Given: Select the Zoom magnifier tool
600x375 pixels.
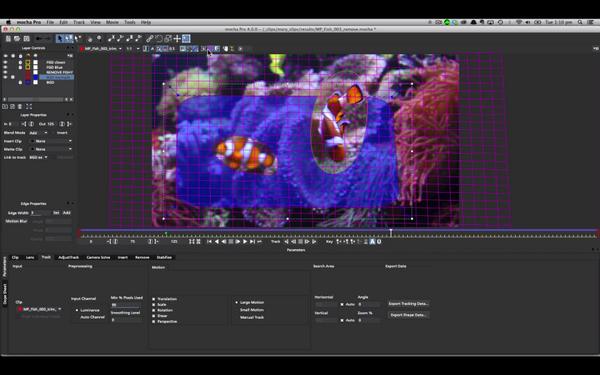Looking at the screenshot, I should pos(99,38).
